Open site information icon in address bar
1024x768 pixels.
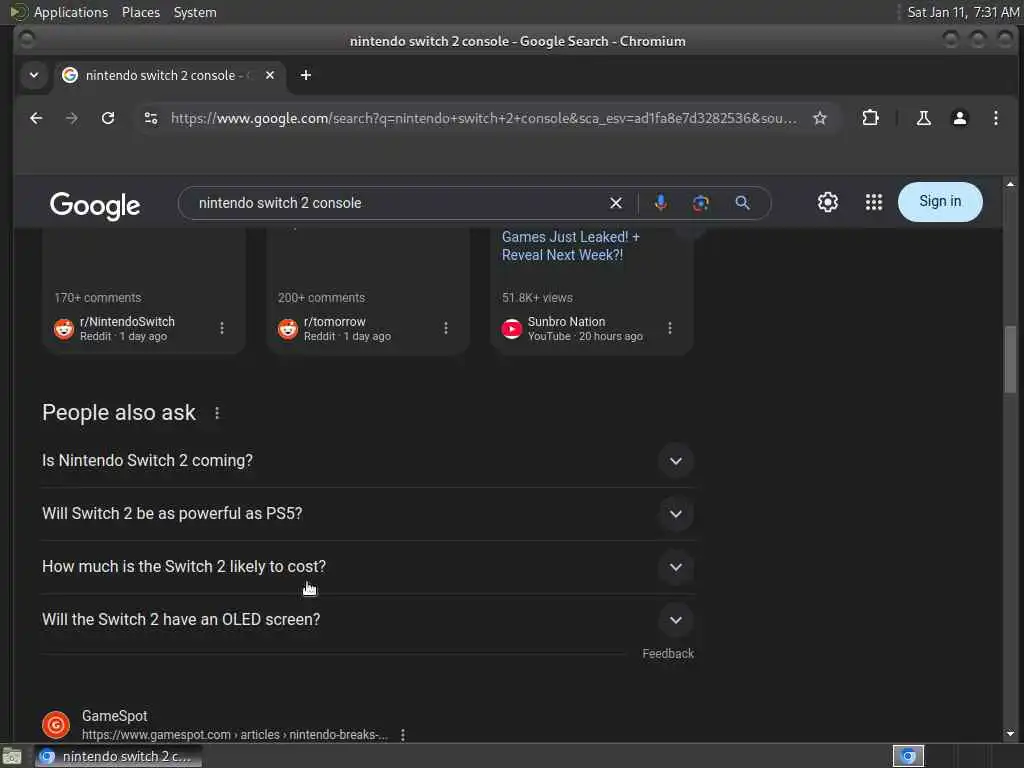[151, 118]
